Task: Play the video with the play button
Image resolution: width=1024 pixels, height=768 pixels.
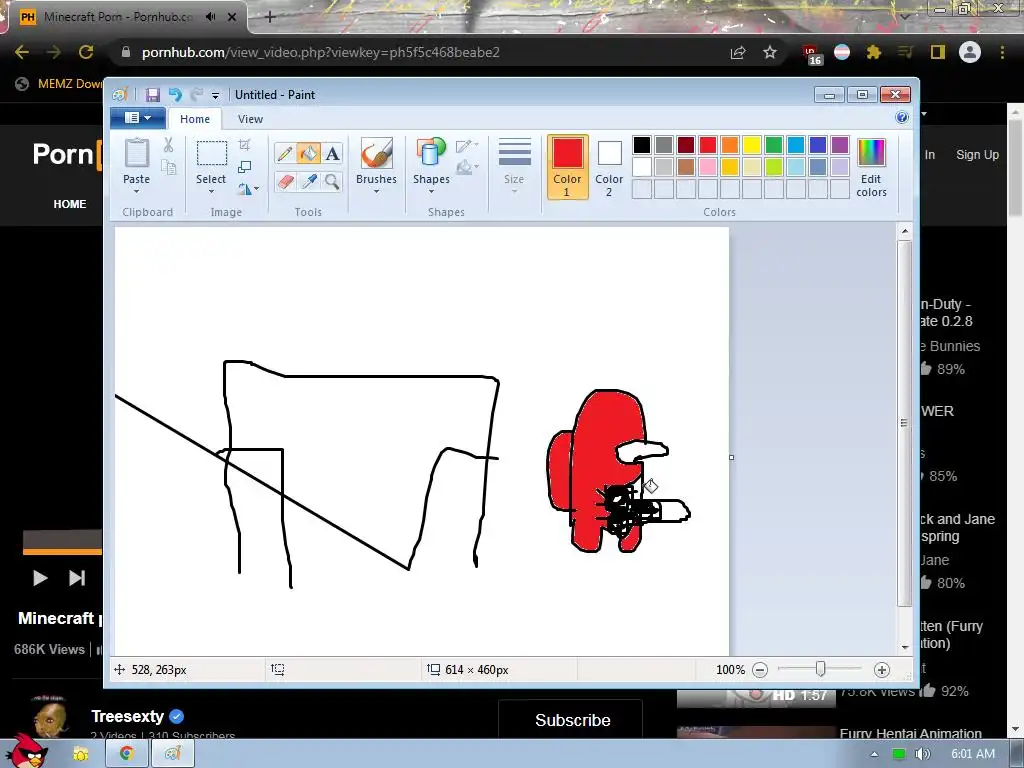Action: [40, 578]
